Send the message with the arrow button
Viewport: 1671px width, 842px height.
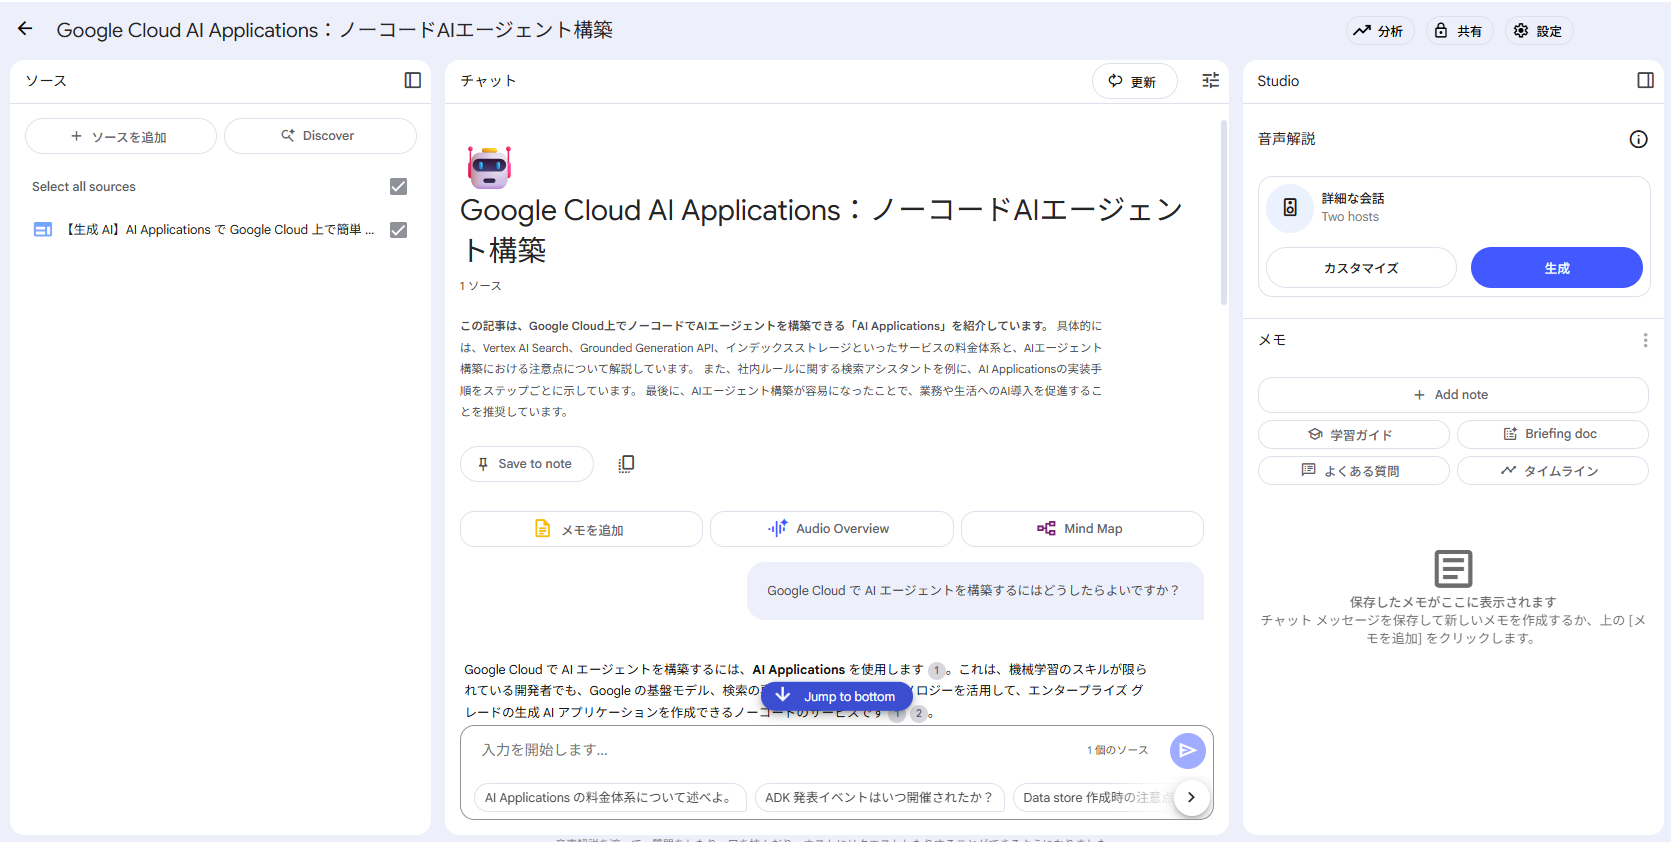pyautogui.click(x=1188, y=750)
